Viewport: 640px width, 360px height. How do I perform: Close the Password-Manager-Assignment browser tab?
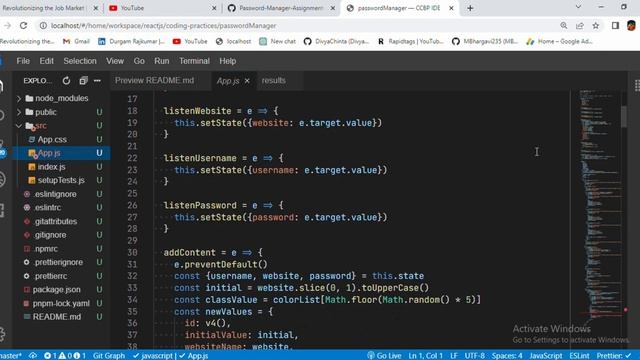pyautogui.click(x=333, y=8)
